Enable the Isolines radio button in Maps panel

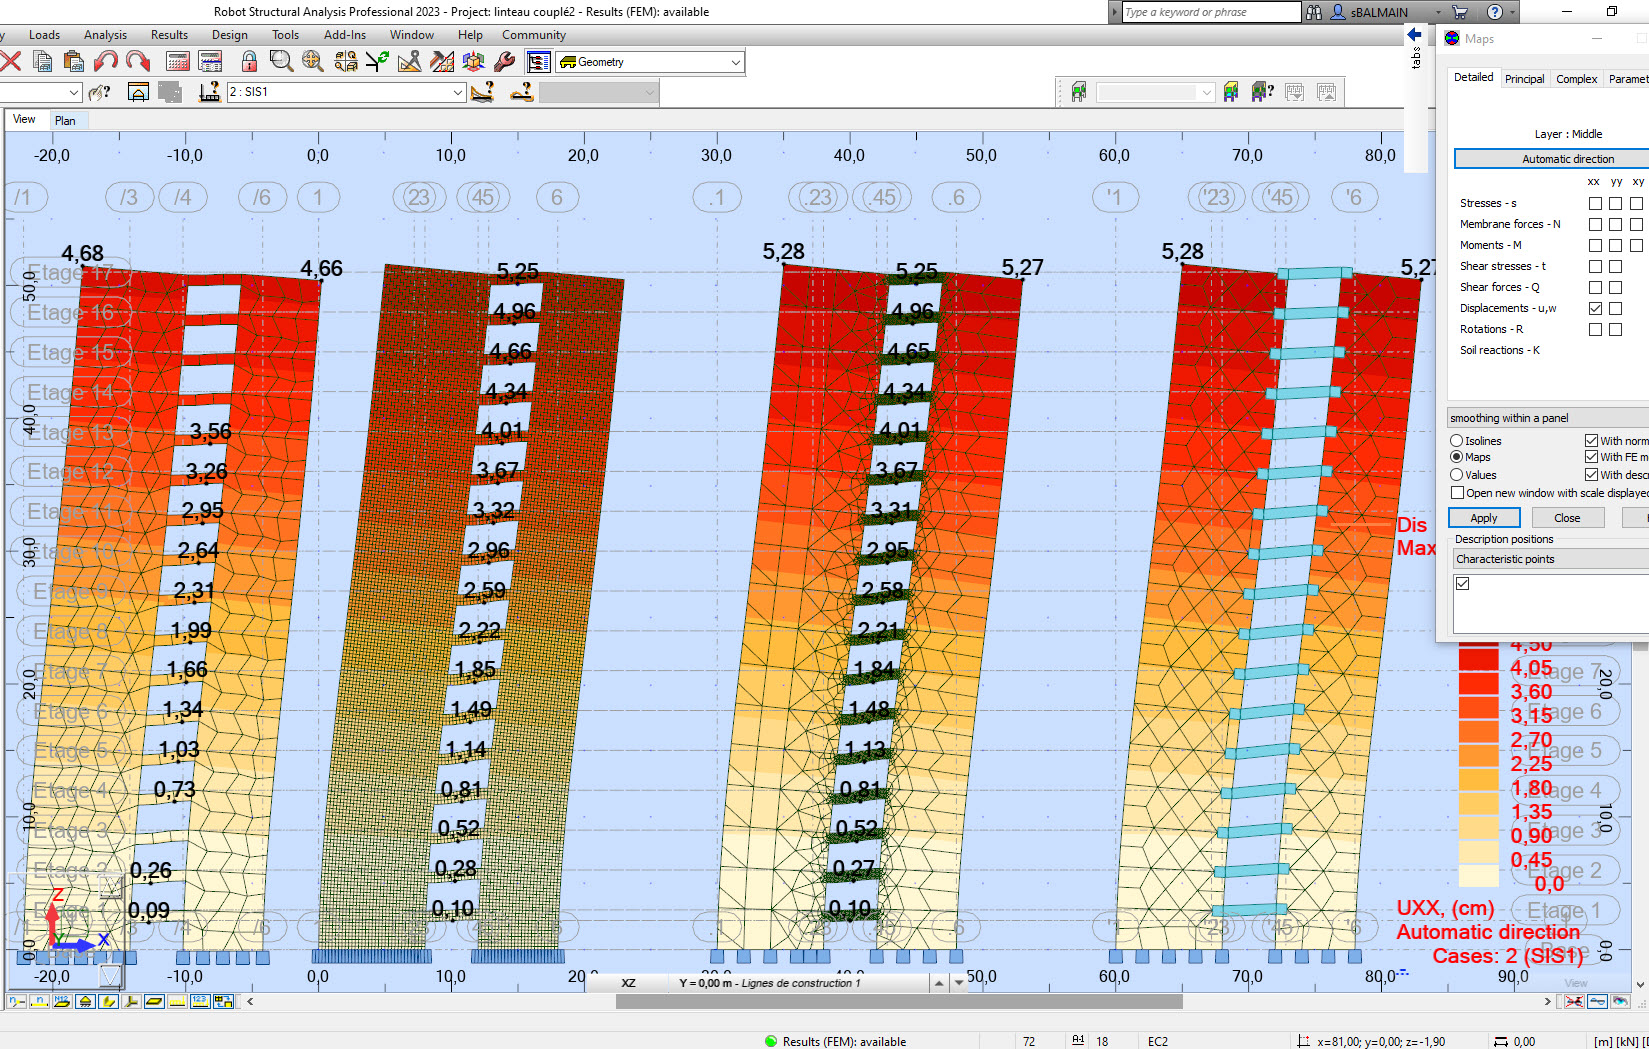pyautogui.click(x=1456, y=440)
